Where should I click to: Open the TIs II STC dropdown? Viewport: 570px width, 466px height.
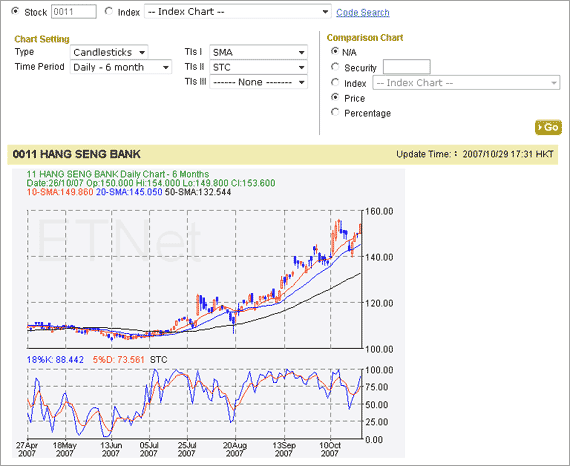click(x=258, y=67)
